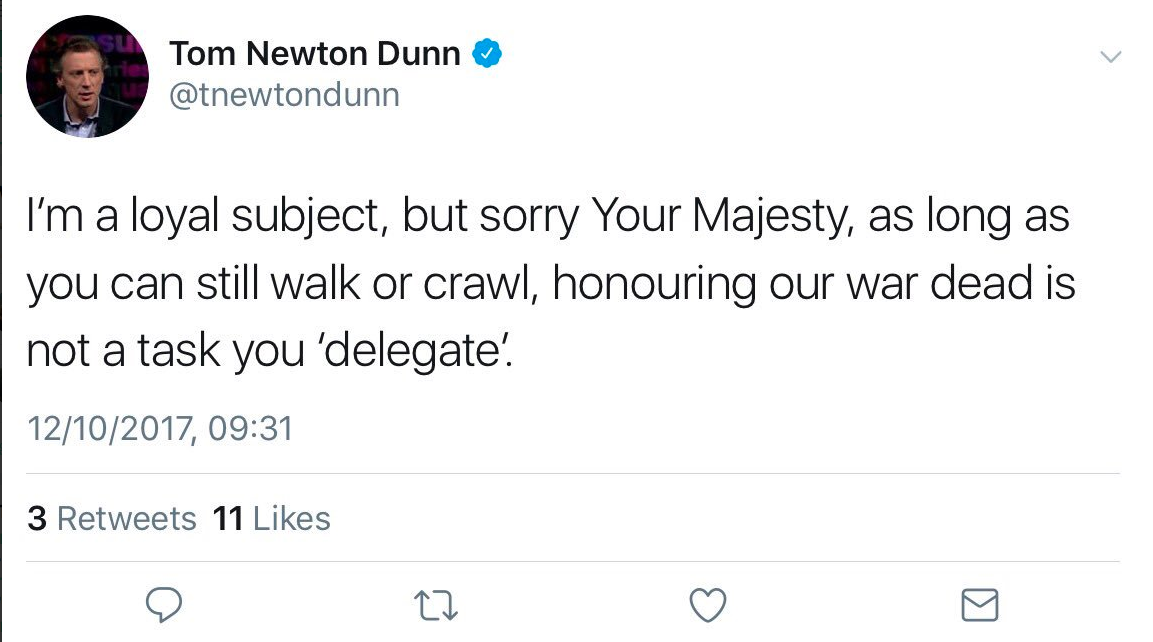This screenshot has height=642, width=1153.
Task: Click the 09:31 time next to the date
Action: (x=251, y=428)
